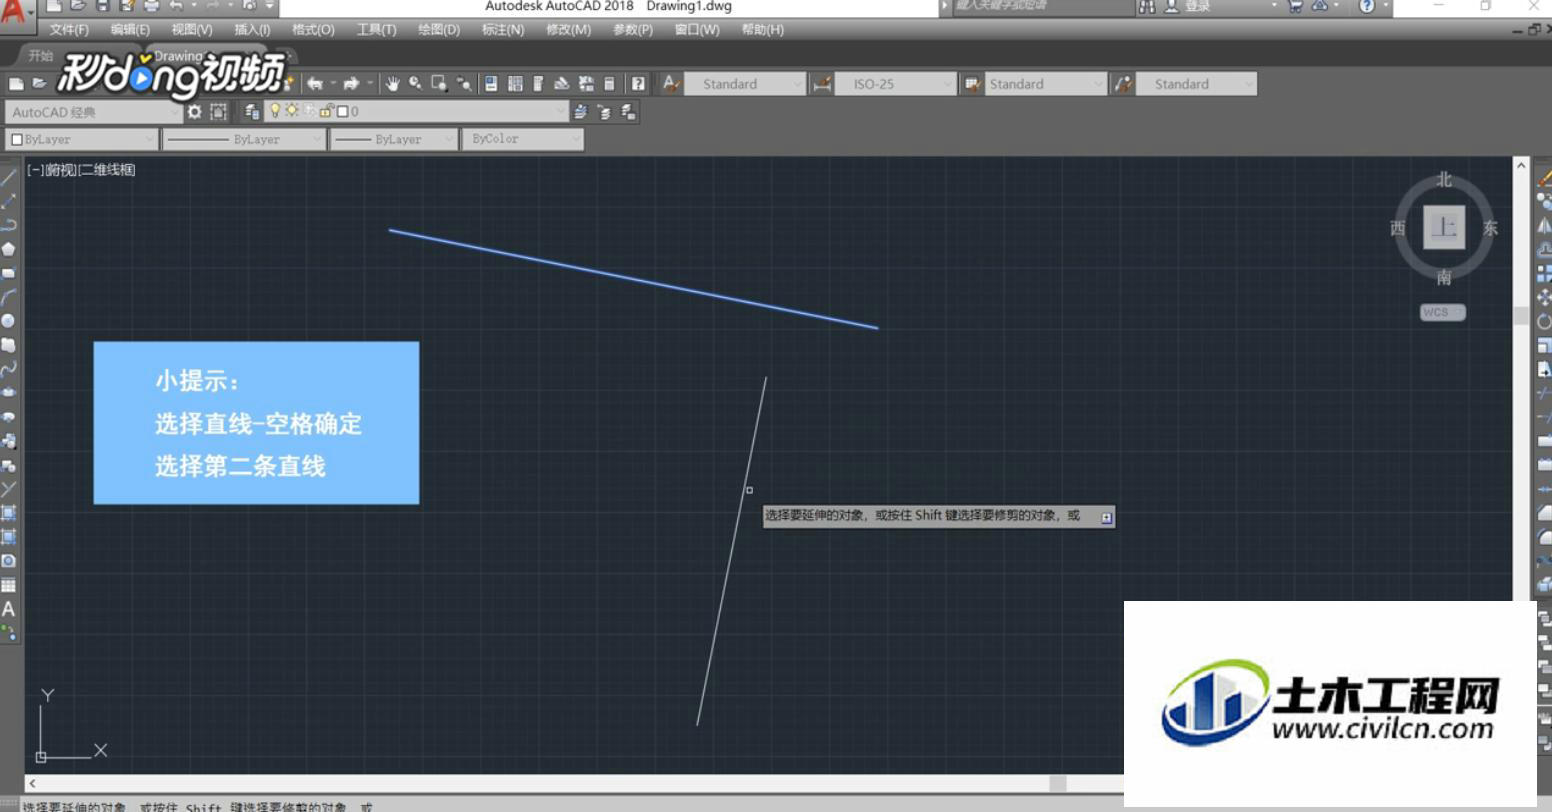Select the Ellipse tool
Screen dimensions: 1552x812
[8, 393]
